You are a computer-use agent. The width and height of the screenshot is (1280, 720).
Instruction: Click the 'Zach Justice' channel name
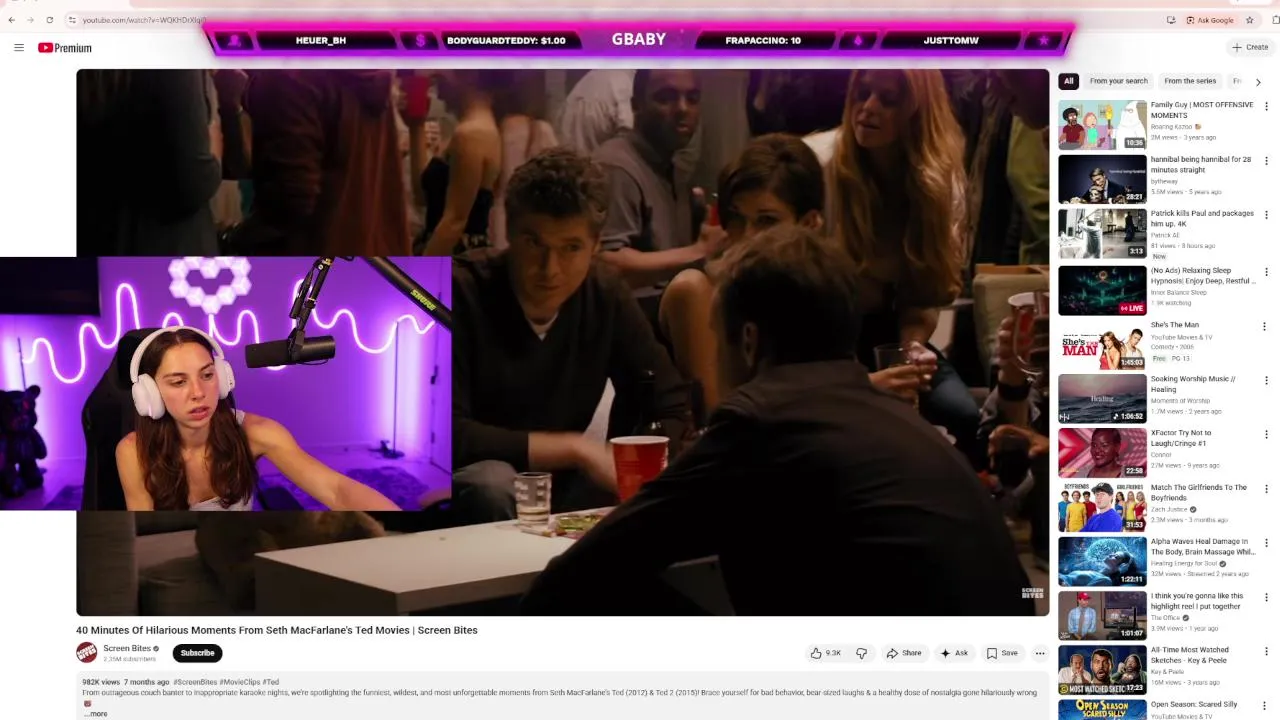(x=1169, y=510)
